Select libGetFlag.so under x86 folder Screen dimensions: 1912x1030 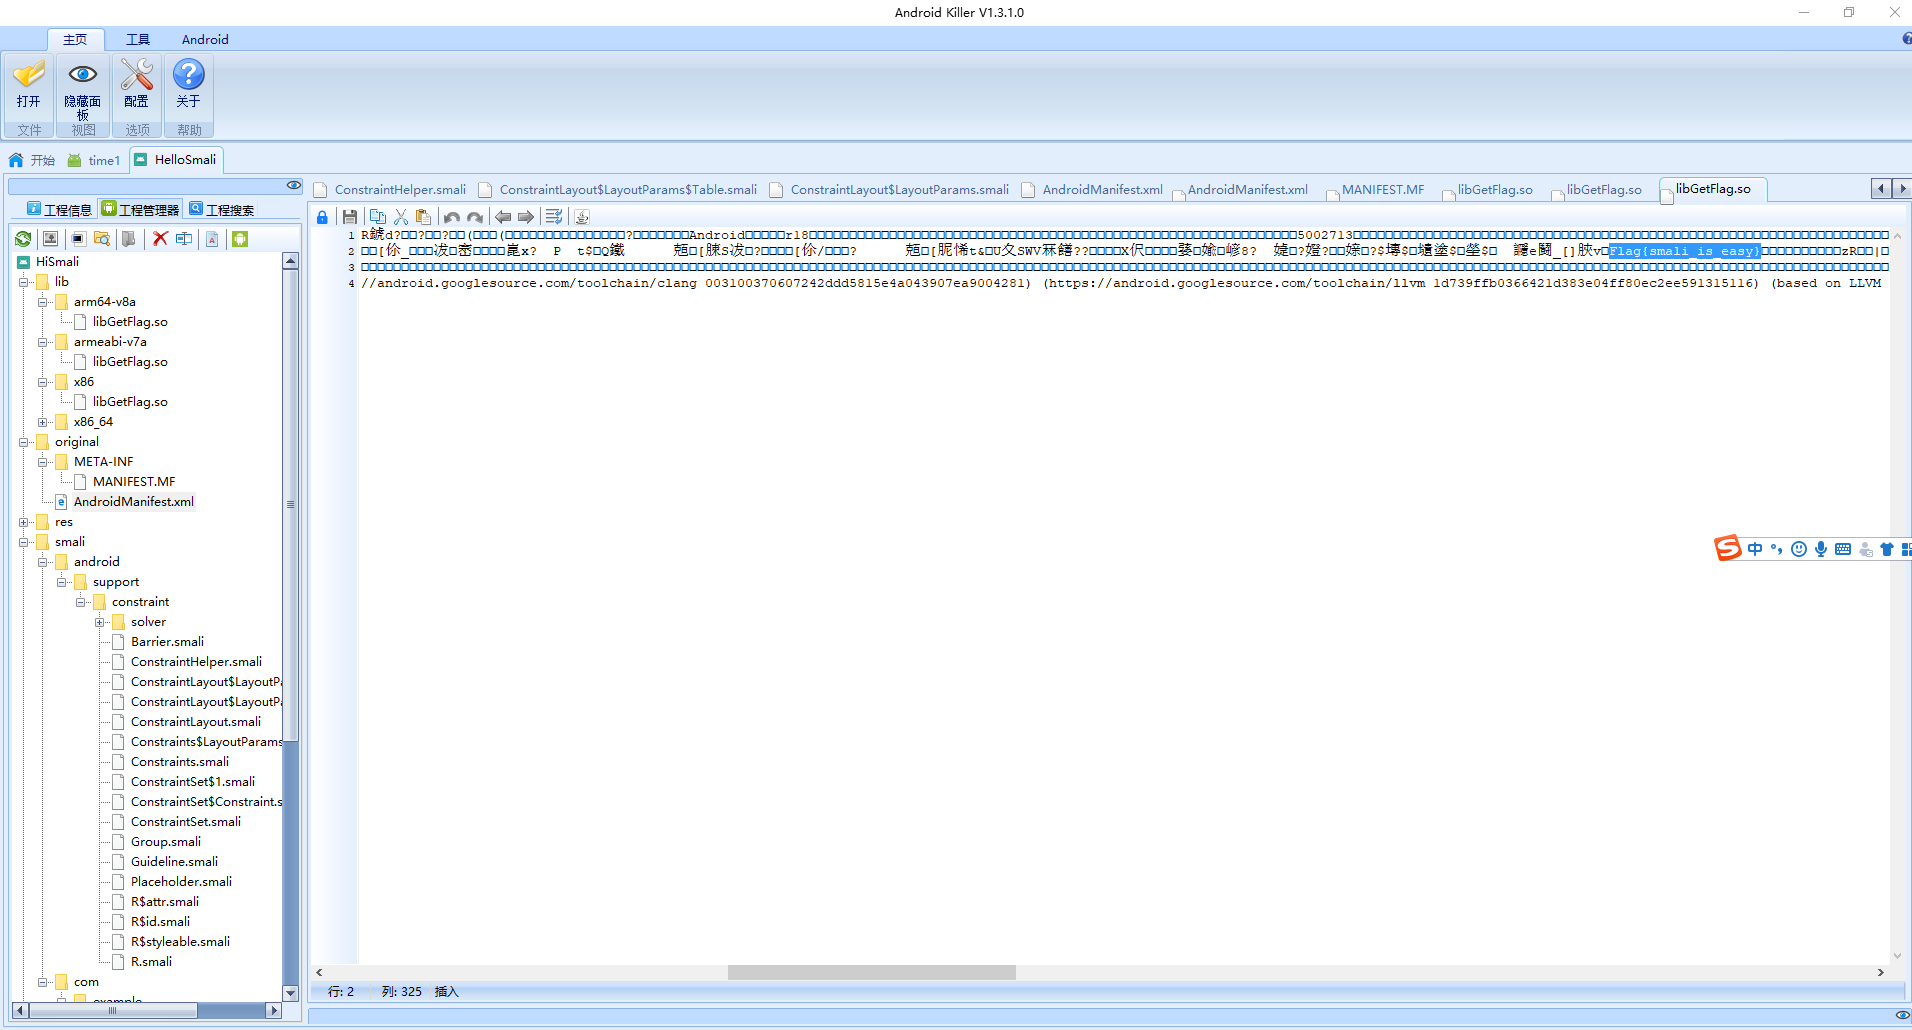(130, 402)
